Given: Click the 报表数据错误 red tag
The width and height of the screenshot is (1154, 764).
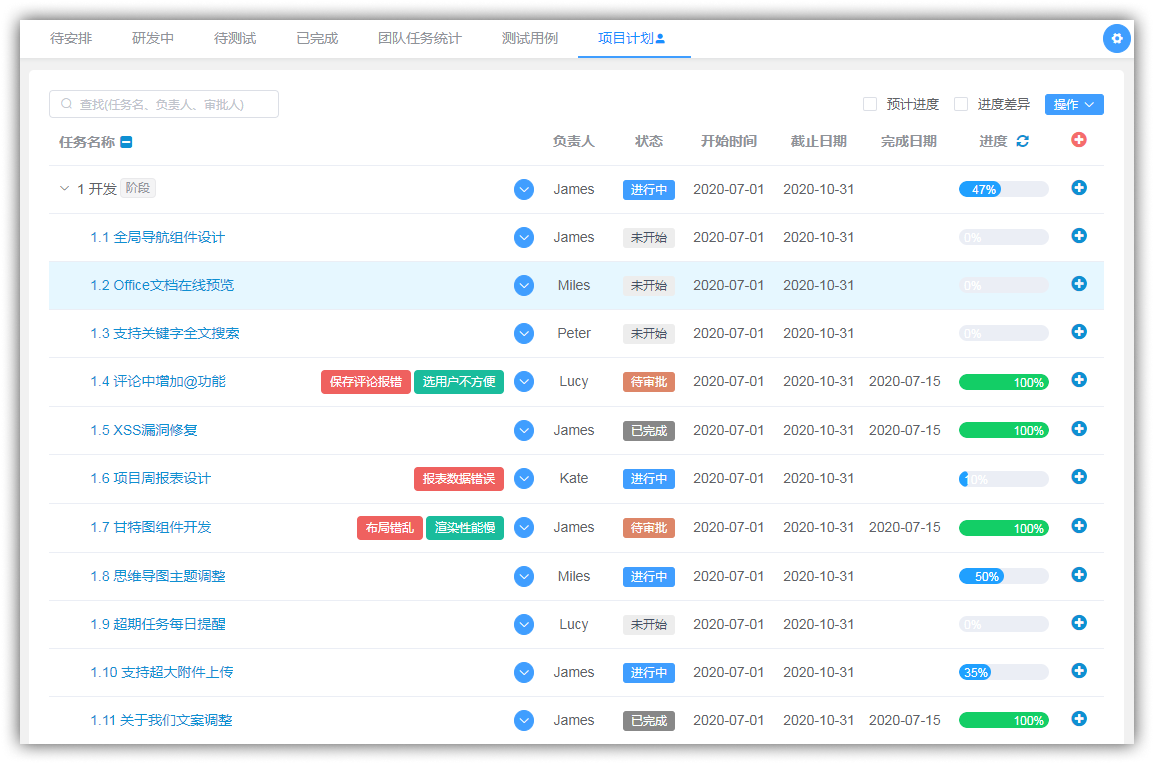Looking at the screenshot, I should (x=459, y=479).
